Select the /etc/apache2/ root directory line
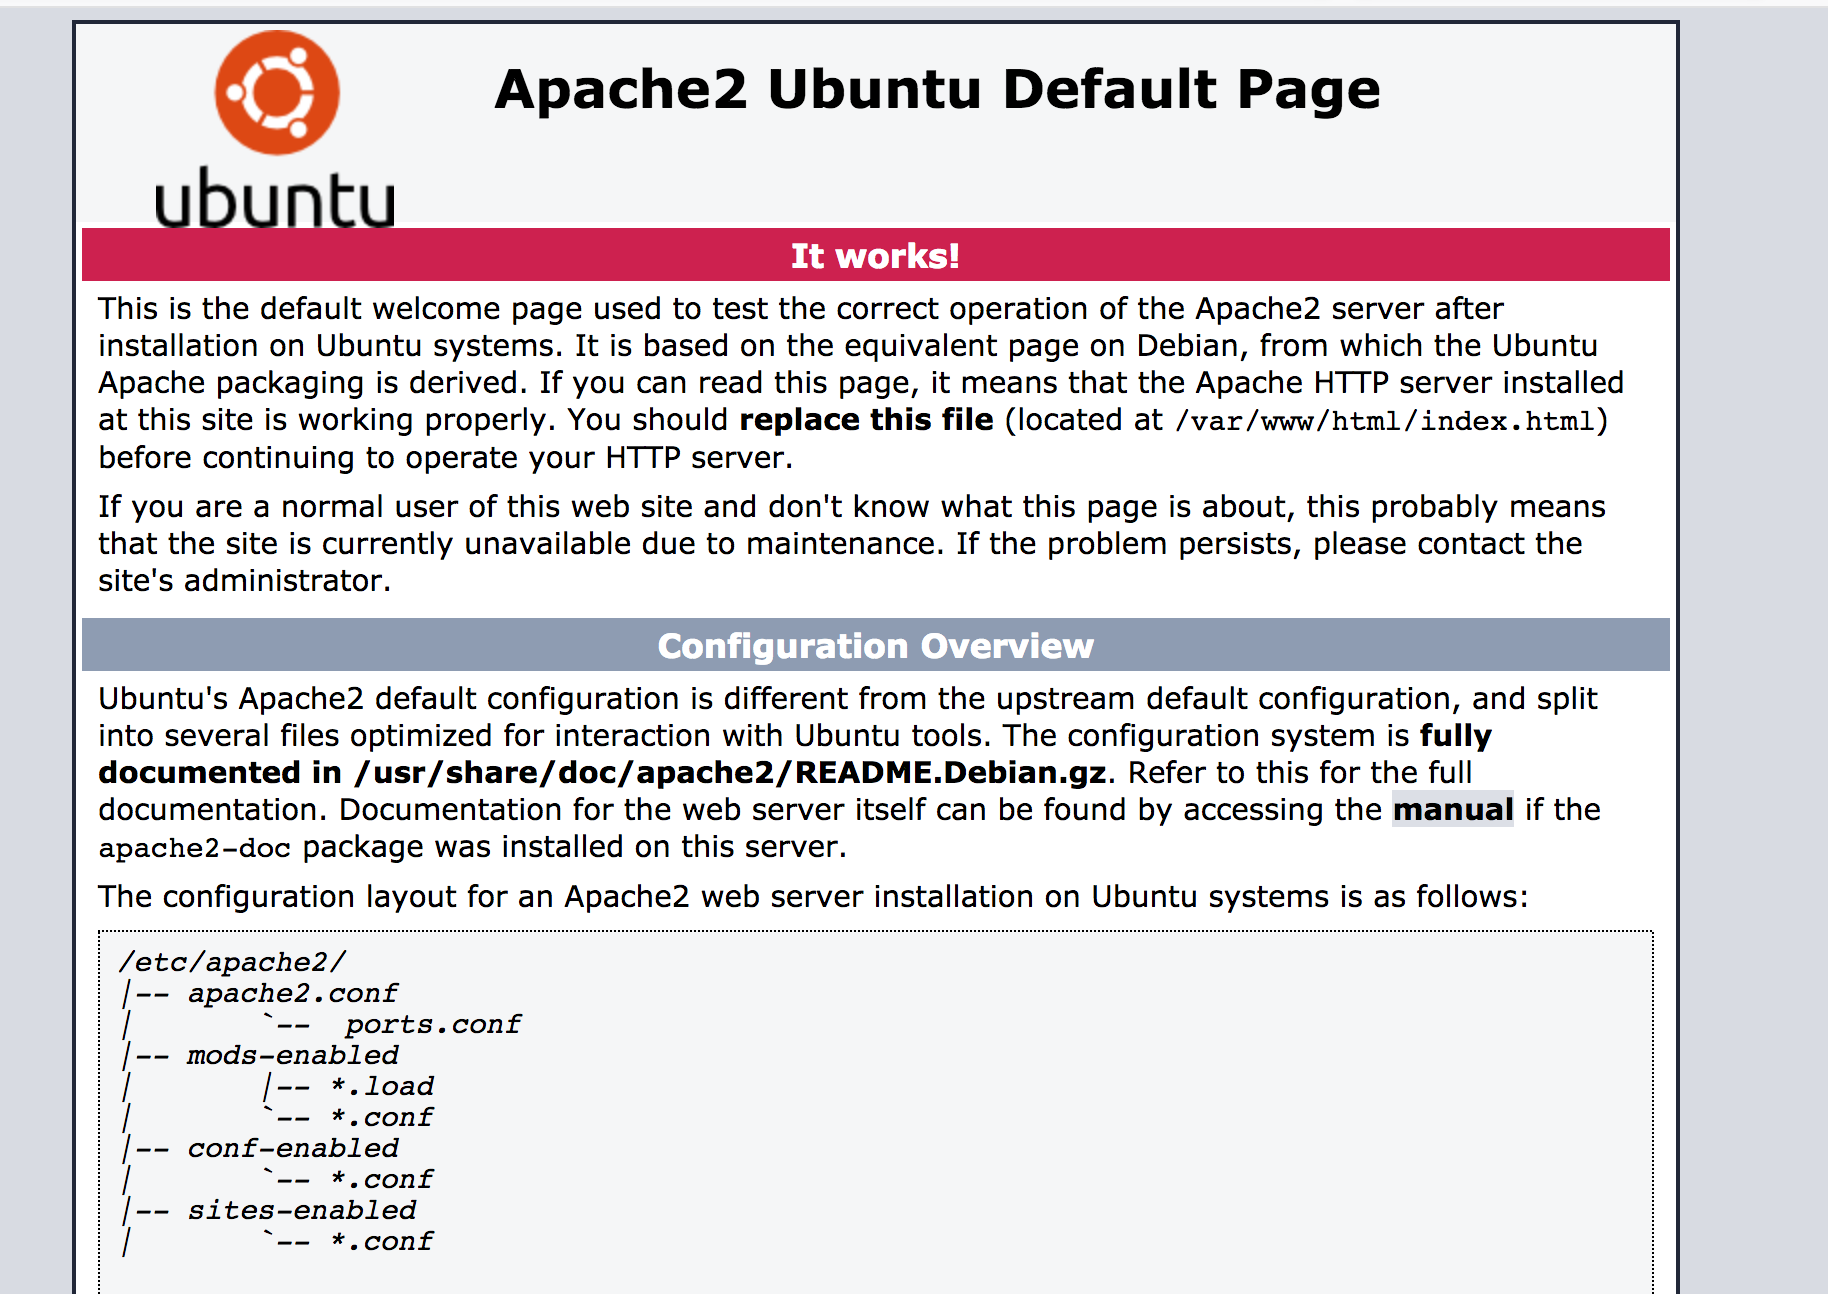The image size is (1828, 1294). point(232,962)
